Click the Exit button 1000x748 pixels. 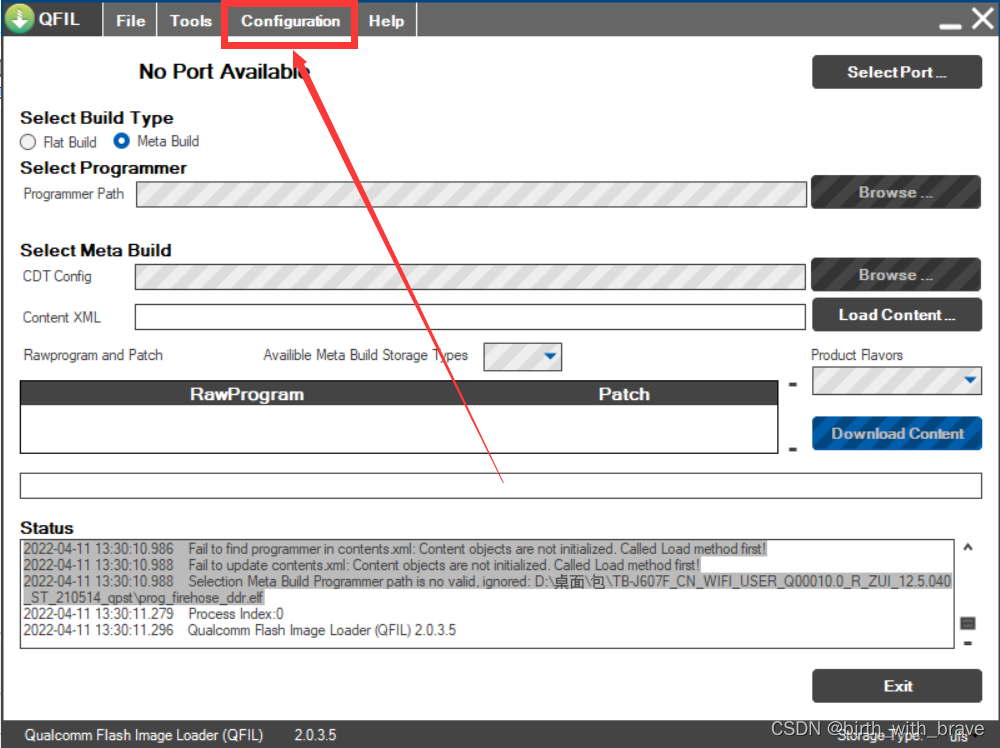[897, 686]
